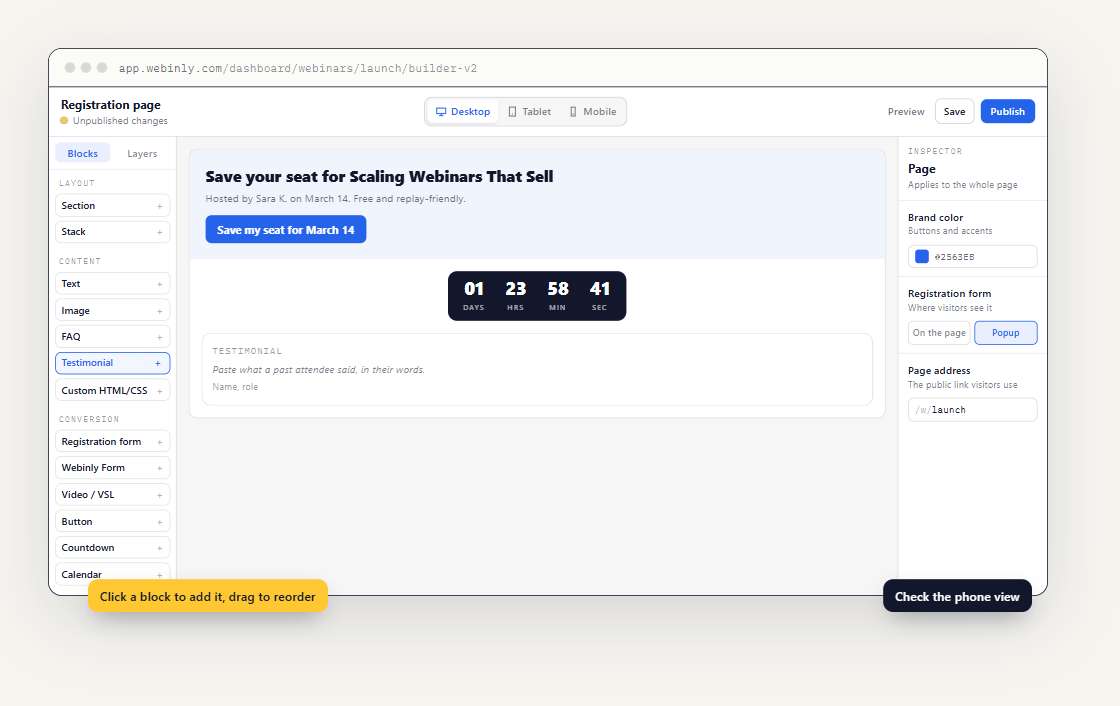Click the Registration page title
Viewport: 1120px width, 706px height.
[x=111, y=105]
